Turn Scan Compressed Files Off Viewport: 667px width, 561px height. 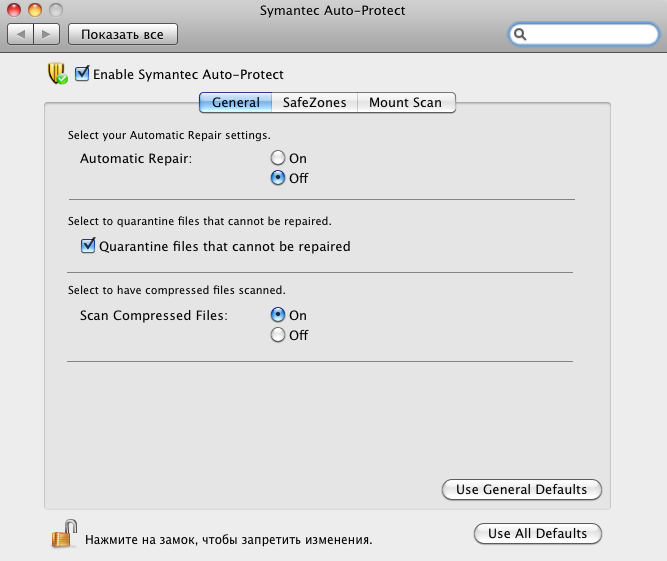[278, 335]
